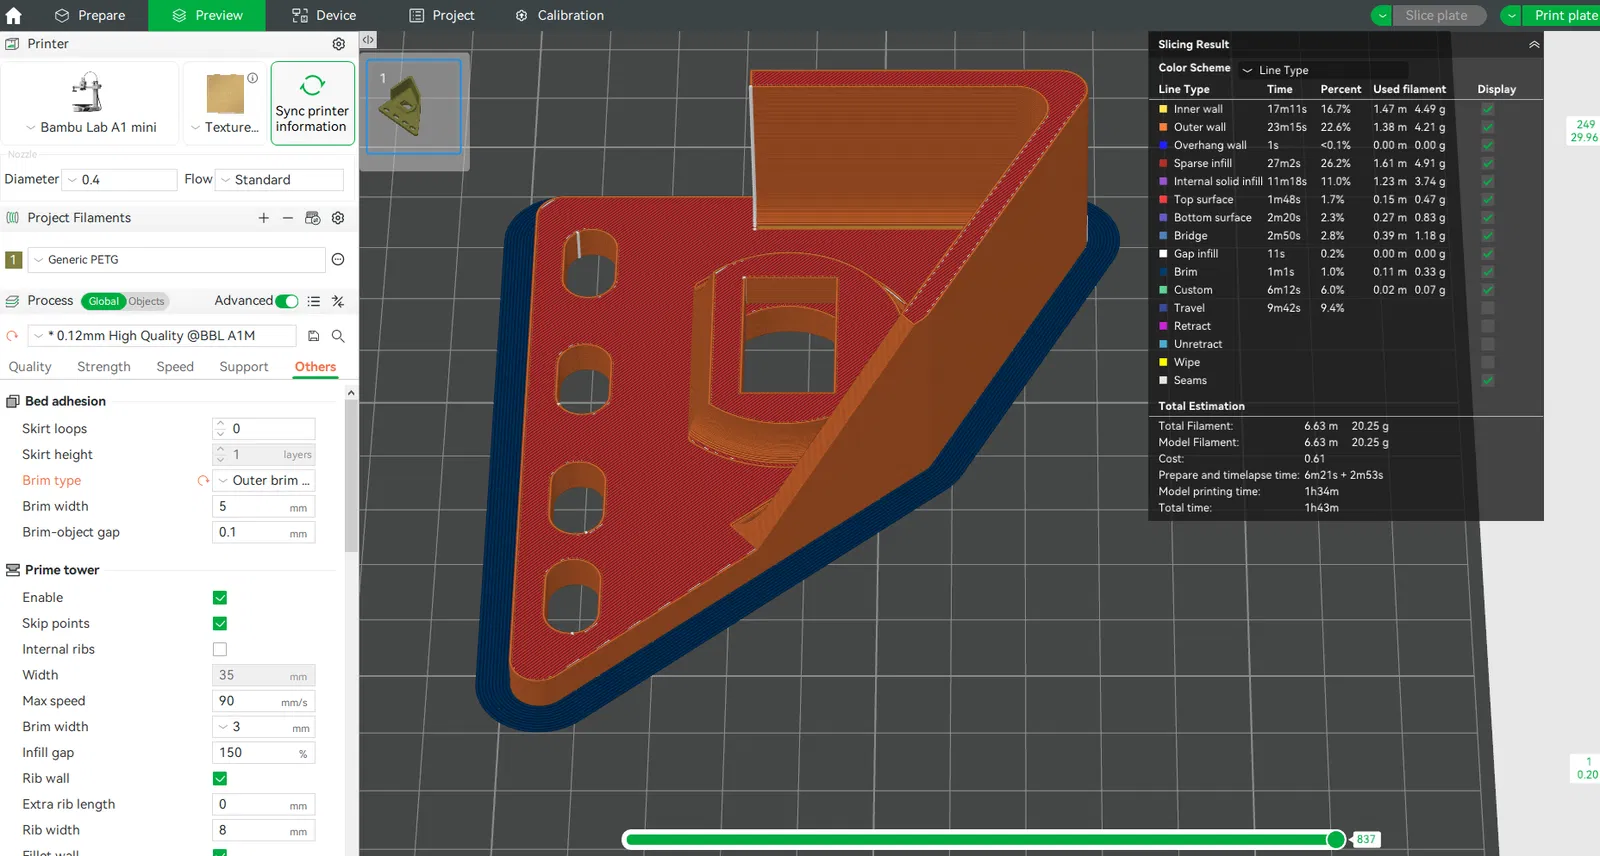Viewport: 1600px width, 856px height.
Task: Switch to Prepare tab
Action: tap(90, 15)
